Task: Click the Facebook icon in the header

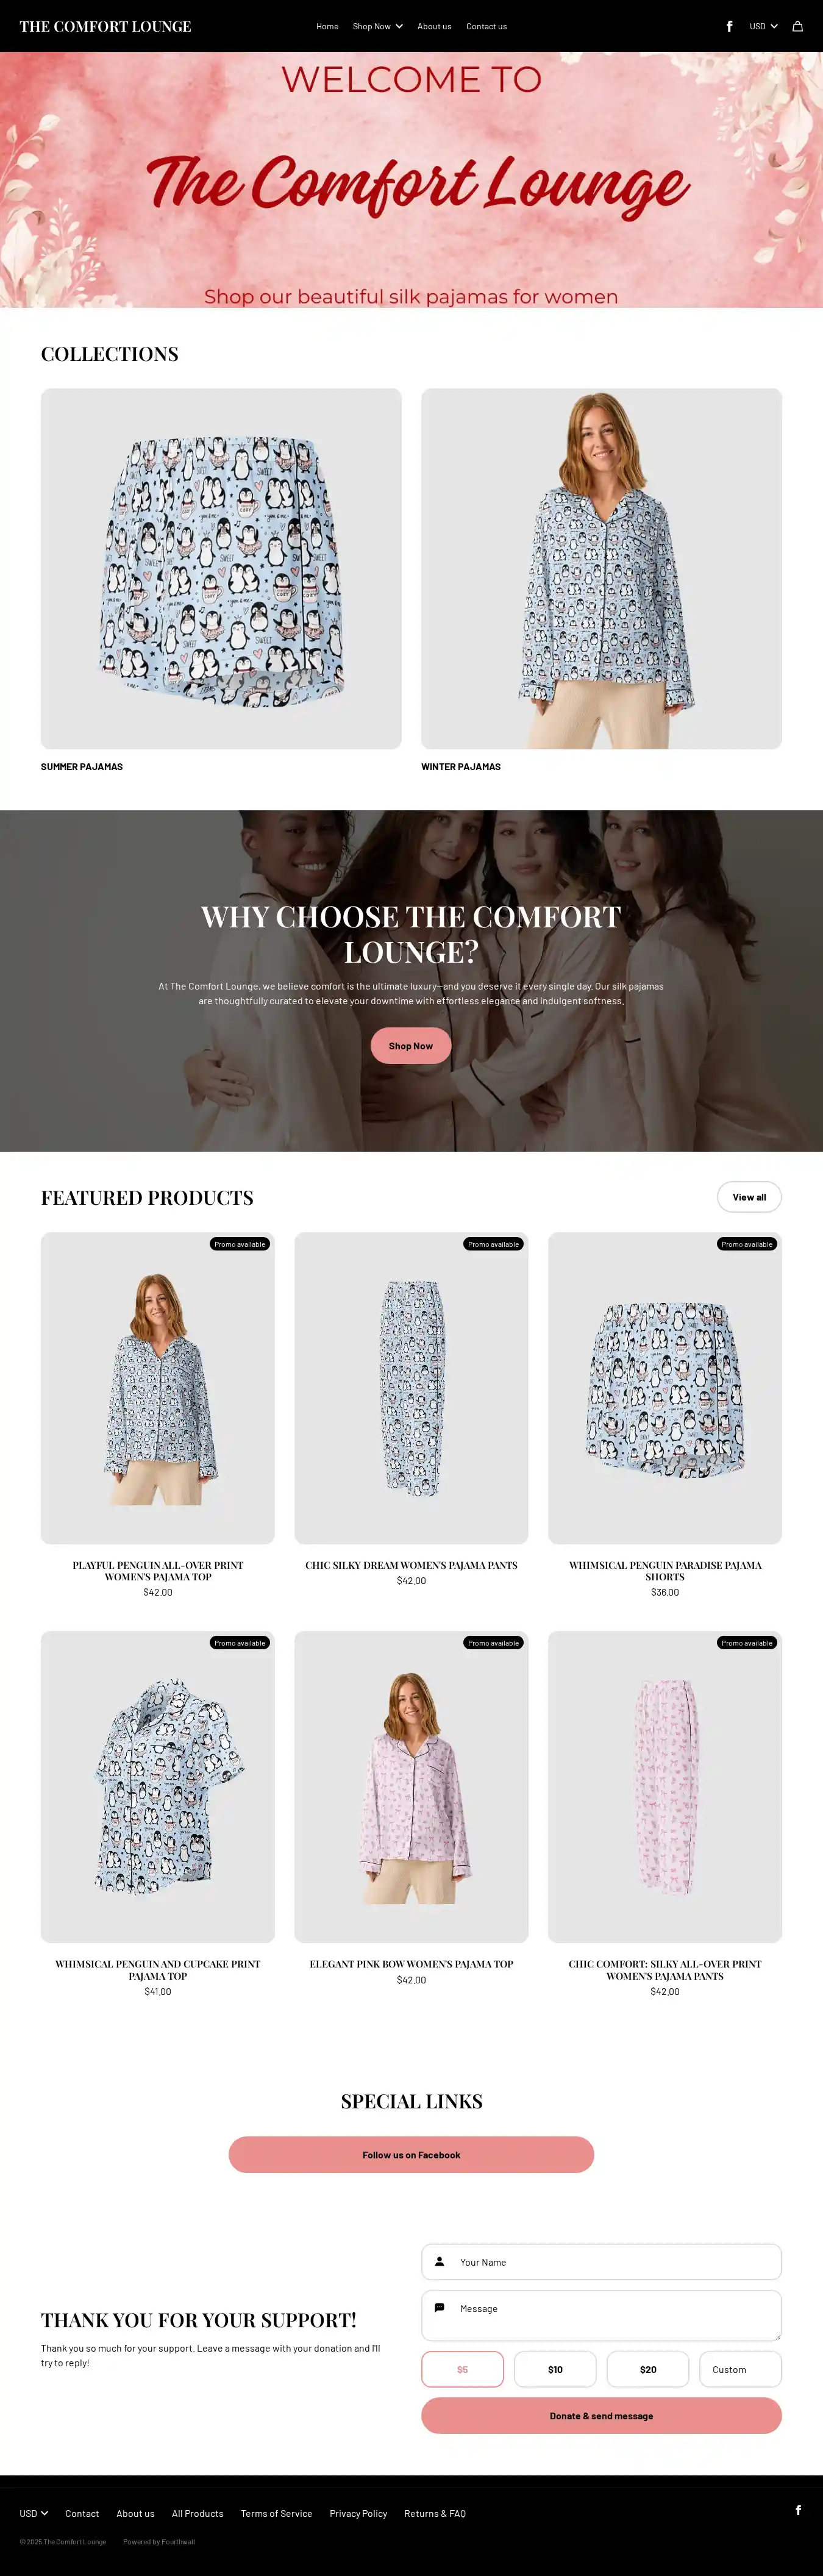Action: coord(729,26)
